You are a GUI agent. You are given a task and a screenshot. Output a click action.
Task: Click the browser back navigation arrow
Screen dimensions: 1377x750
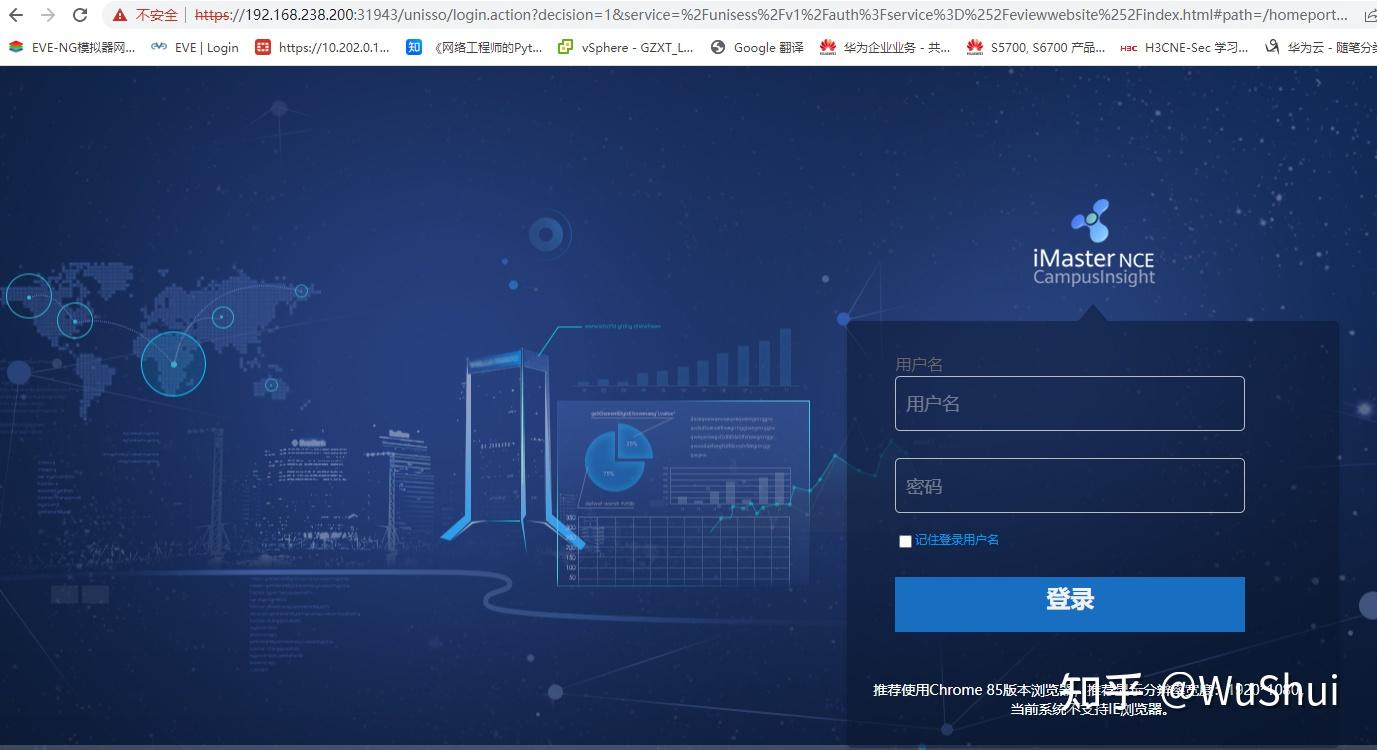click(15, 15)
